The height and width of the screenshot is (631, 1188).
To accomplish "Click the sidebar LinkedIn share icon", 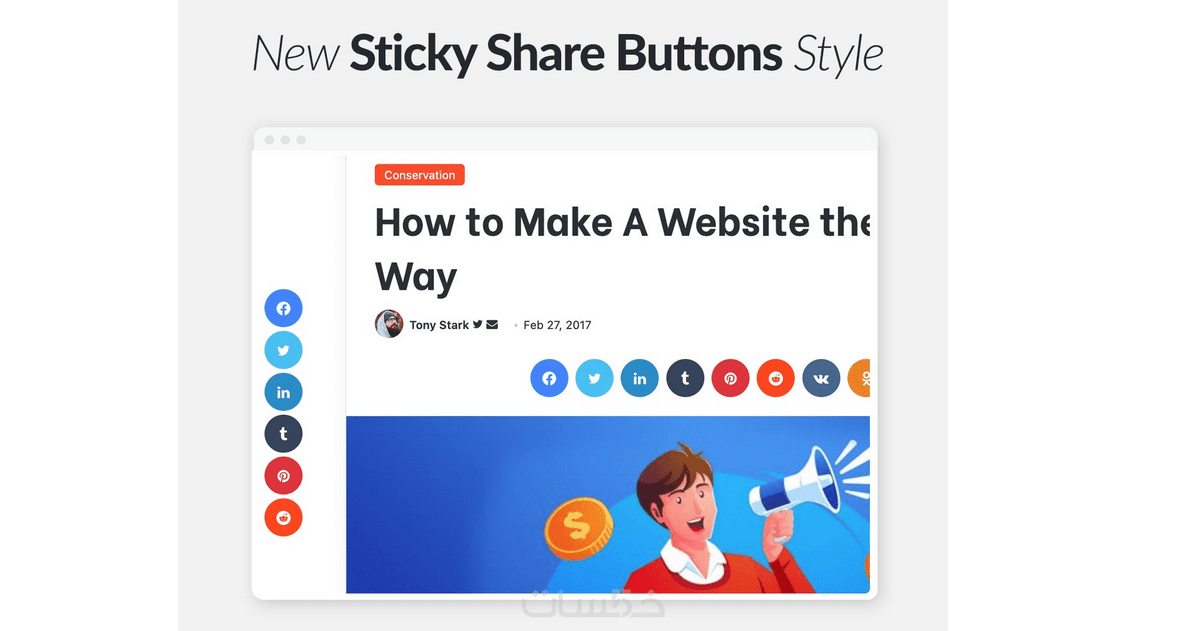I will [x=283, y=392].
